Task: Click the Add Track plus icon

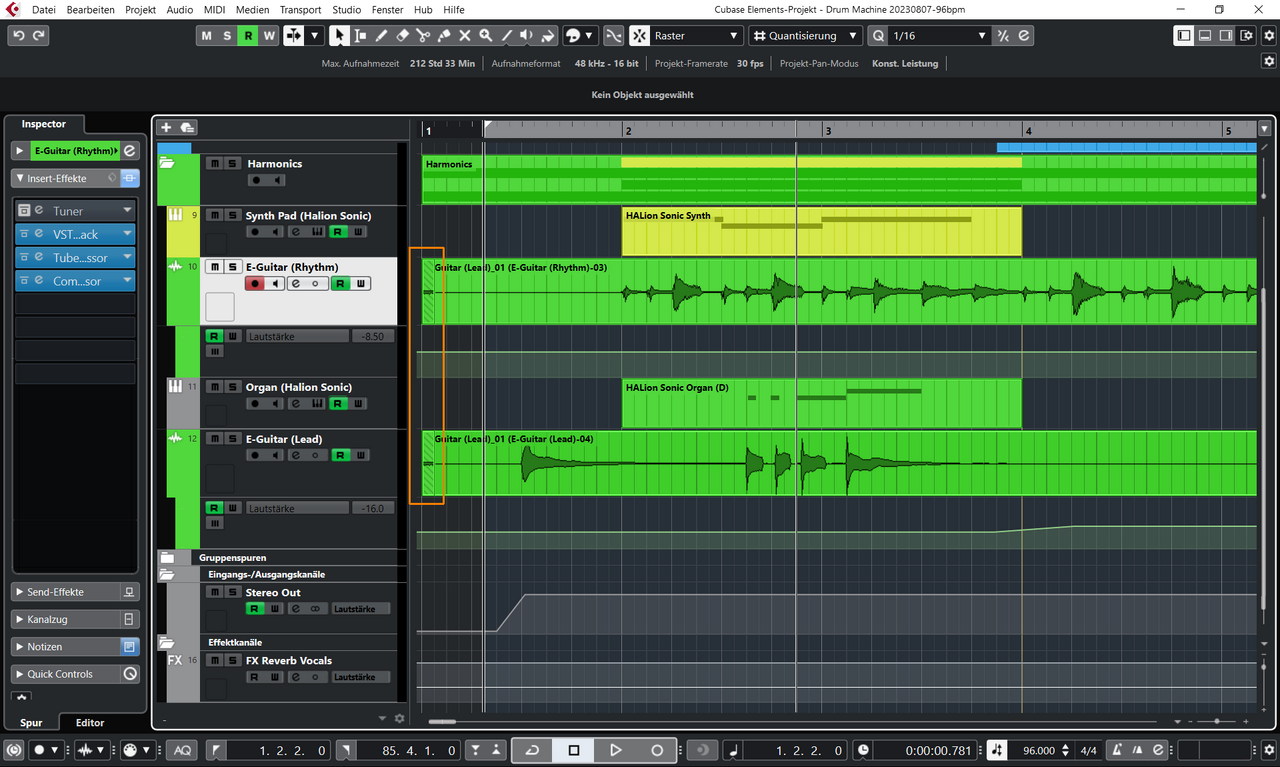Action: (x=167, y=127)
